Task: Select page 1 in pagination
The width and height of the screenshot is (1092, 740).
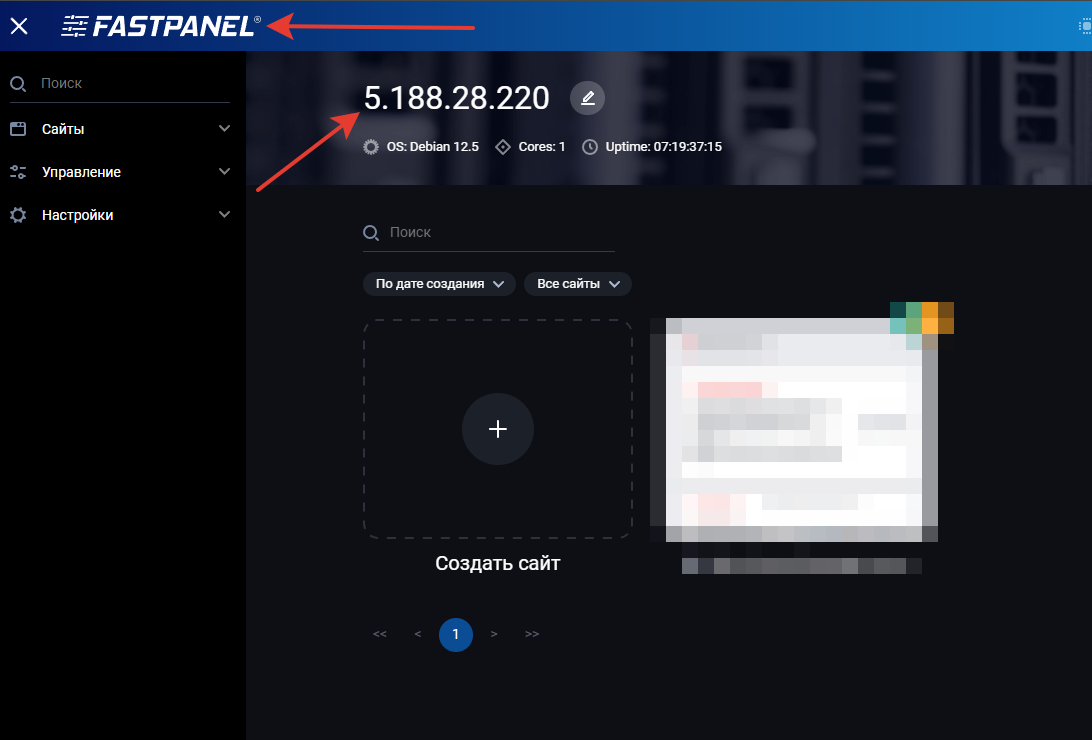Action: click(x=456, y=634)
